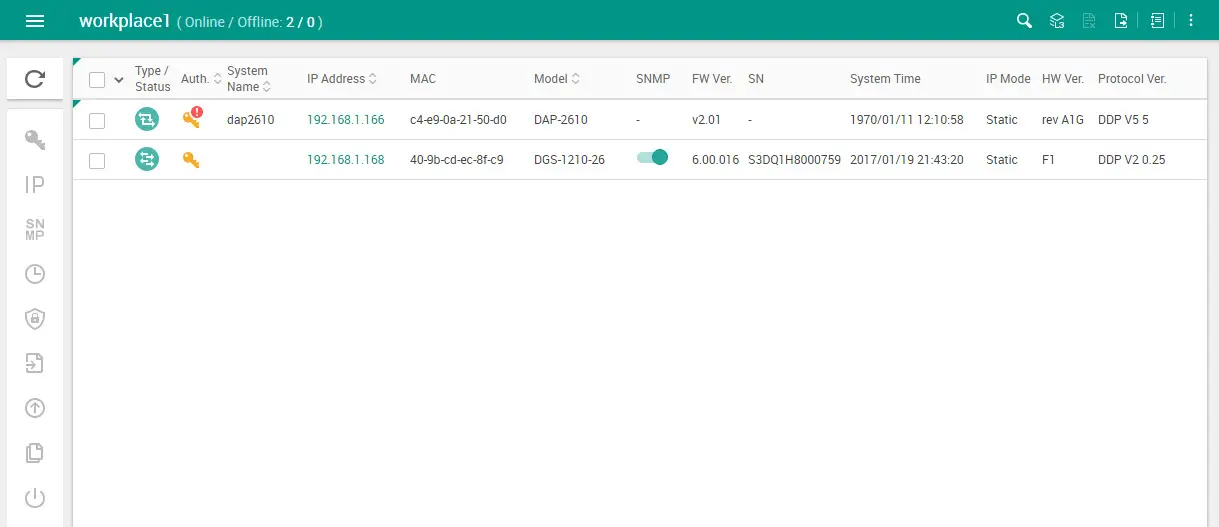Click the firmware version 6.00.016
This screenshot has width=1219, height=527.
click(715, 160)
